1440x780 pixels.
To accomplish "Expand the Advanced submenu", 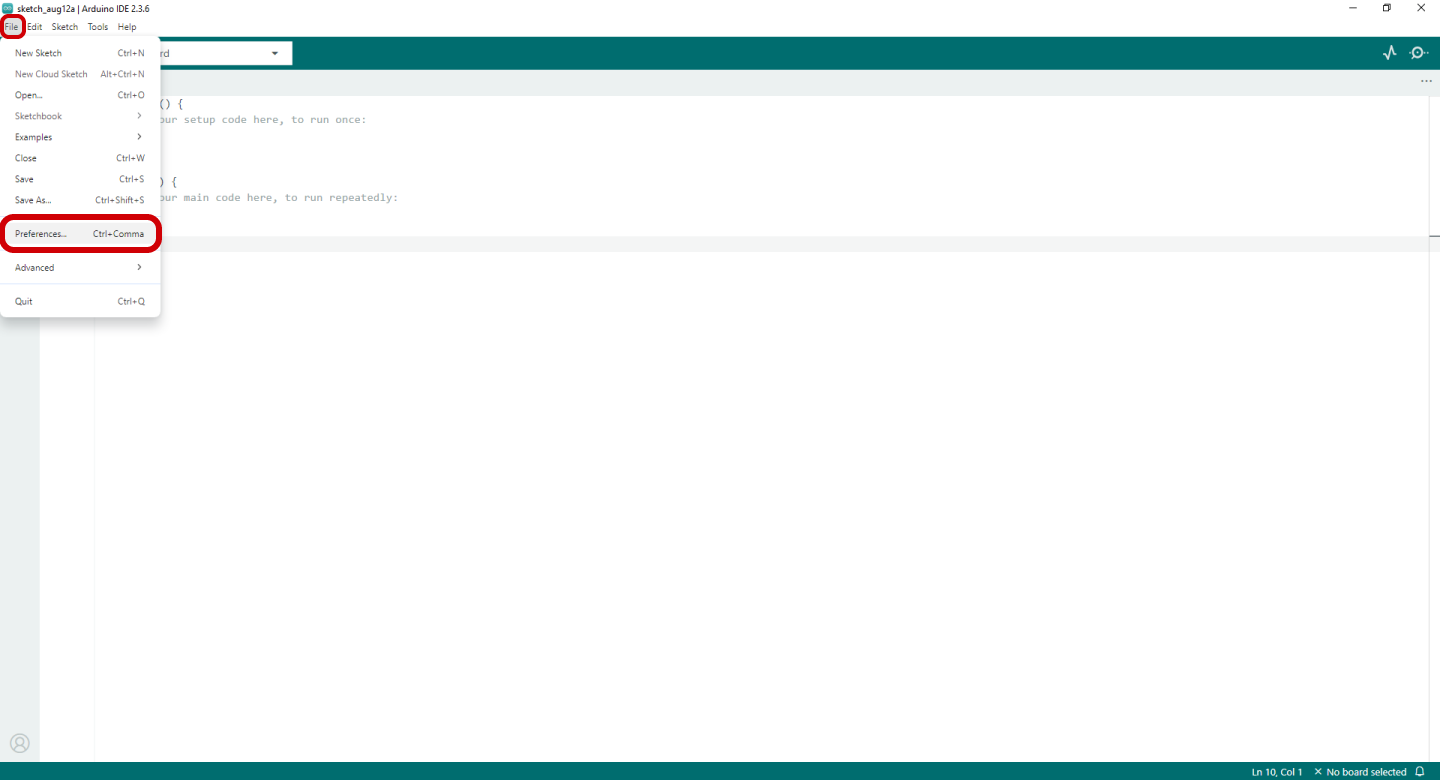I will coord(79,268).
